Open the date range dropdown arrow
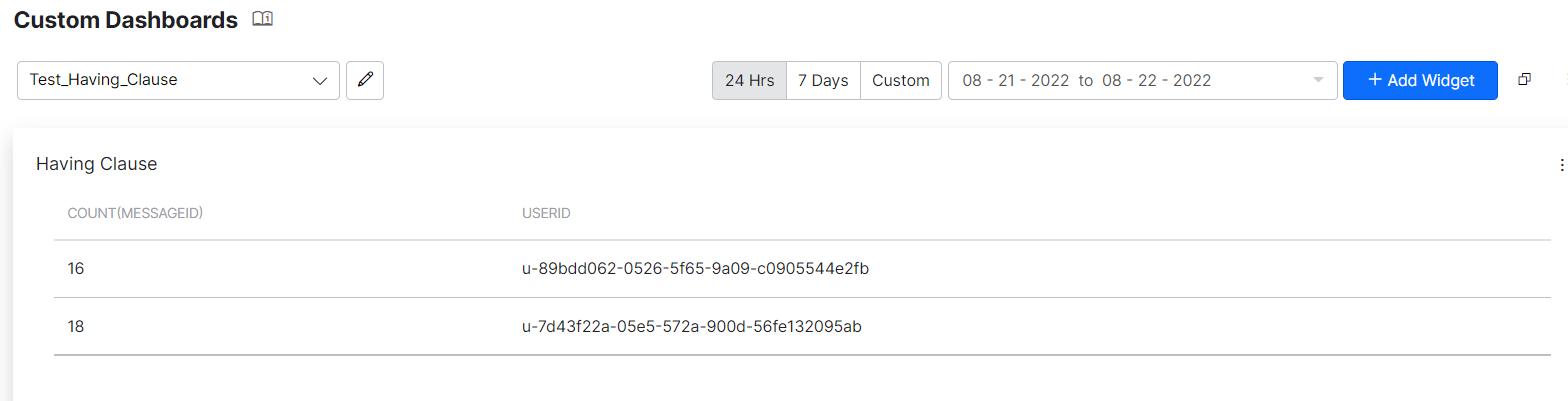Screen dimensions: 1568x401 1318,80
